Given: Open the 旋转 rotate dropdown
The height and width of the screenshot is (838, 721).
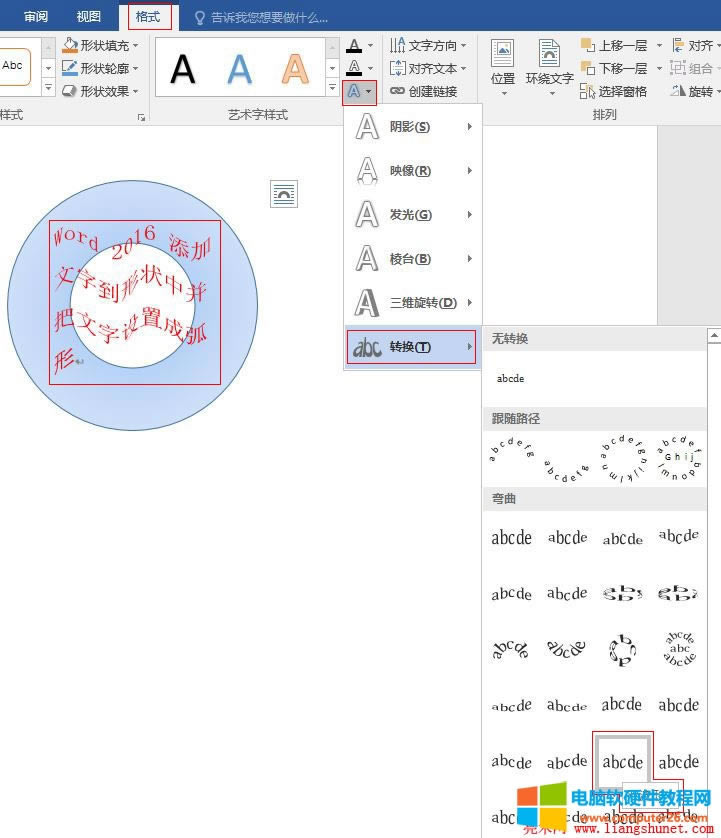Looking at the screenshot, I should 696,91.
